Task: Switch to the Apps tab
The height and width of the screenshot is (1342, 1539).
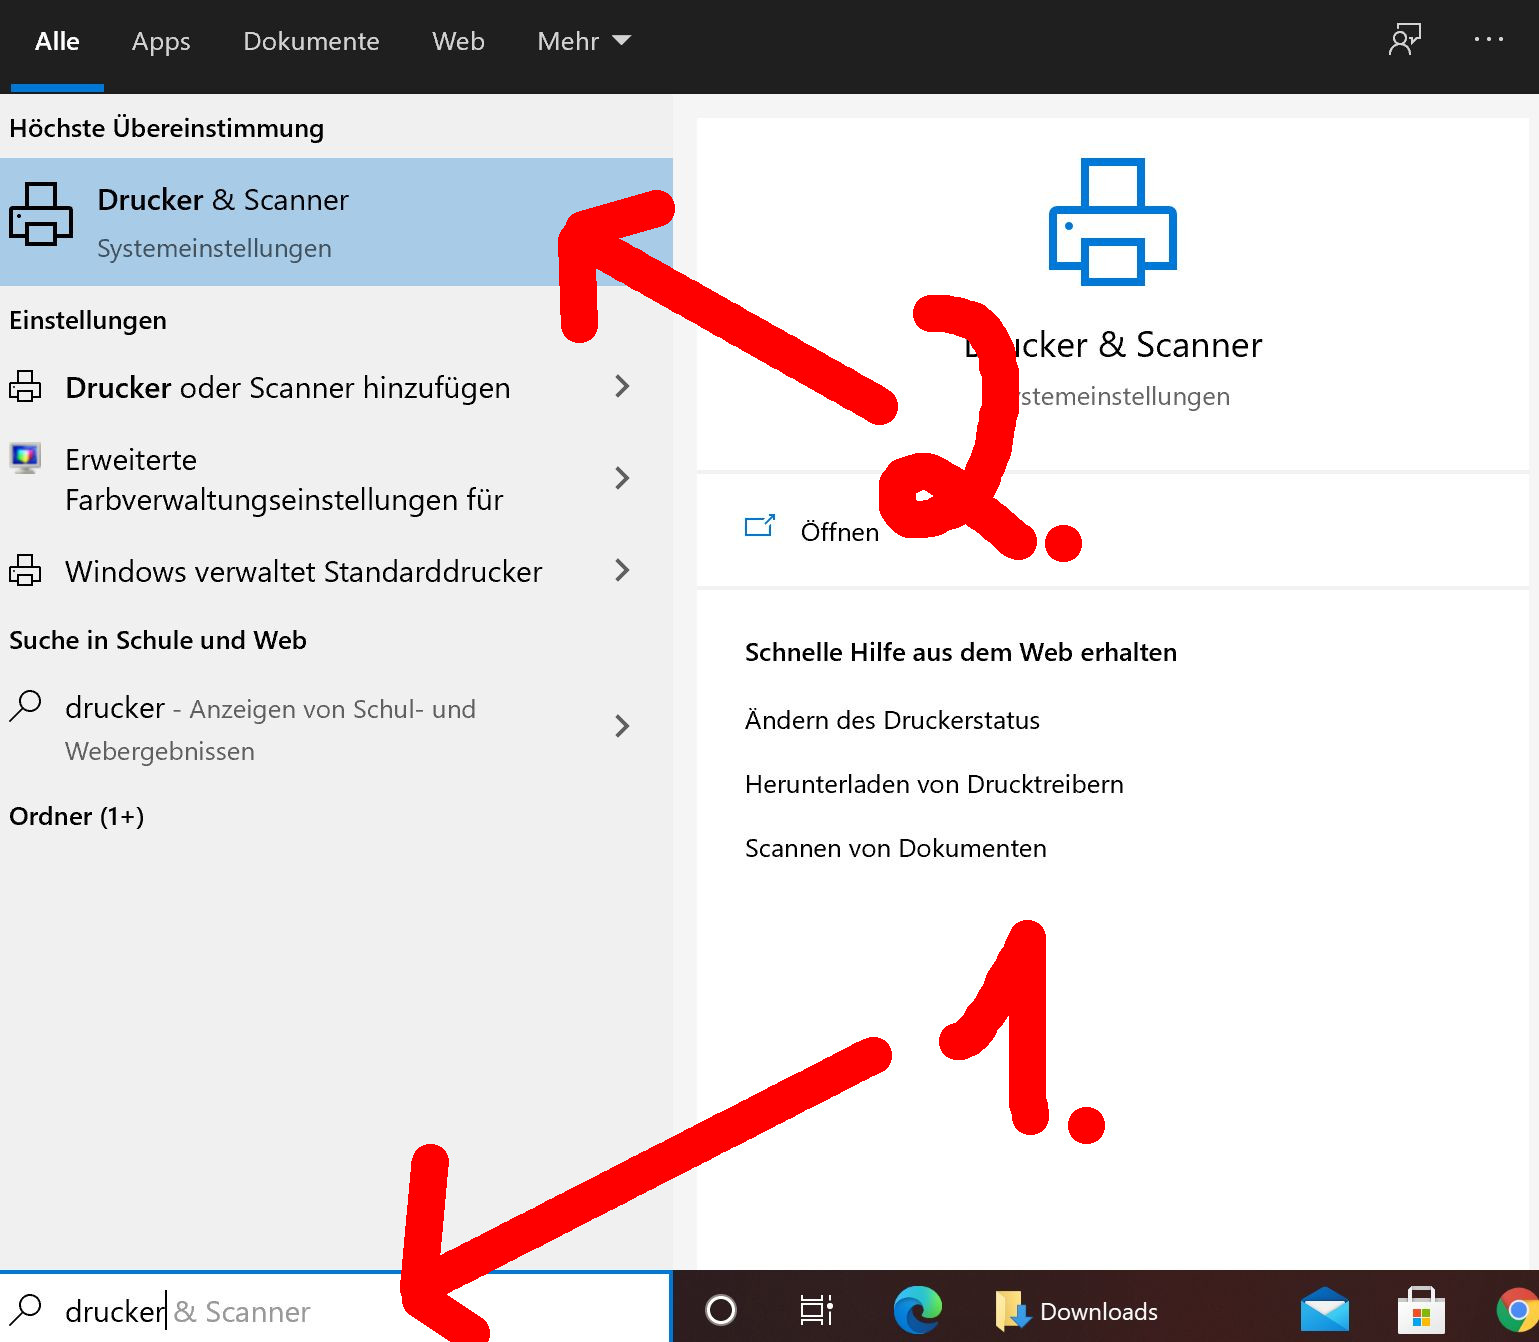Action: click(x=161, y=41)
